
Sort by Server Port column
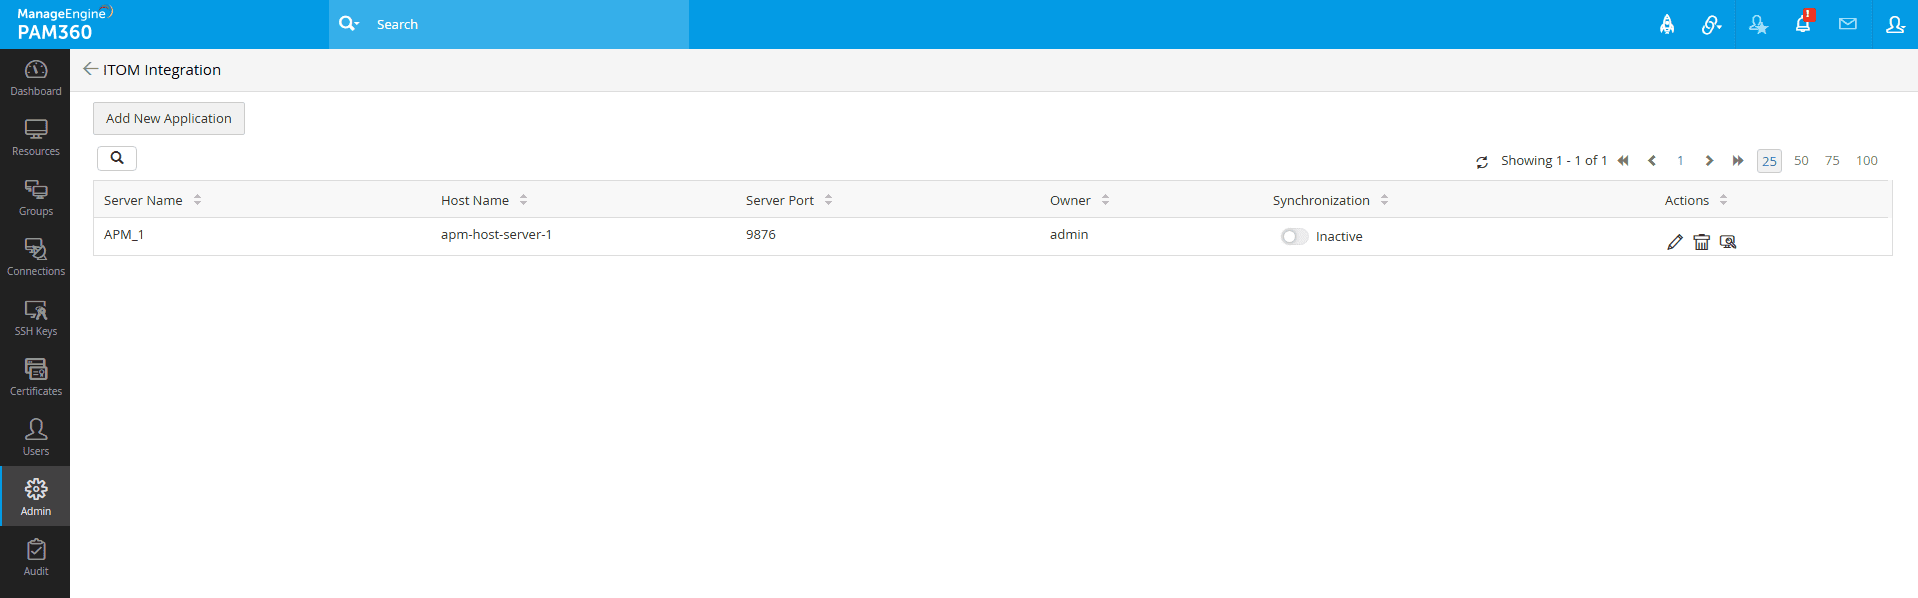[x=828, y=200]
